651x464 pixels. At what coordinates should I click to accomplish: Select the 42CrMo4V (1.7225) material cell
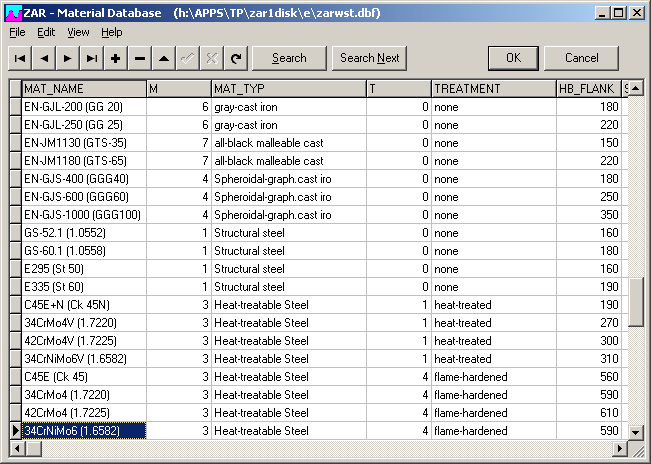coord(83,341)
